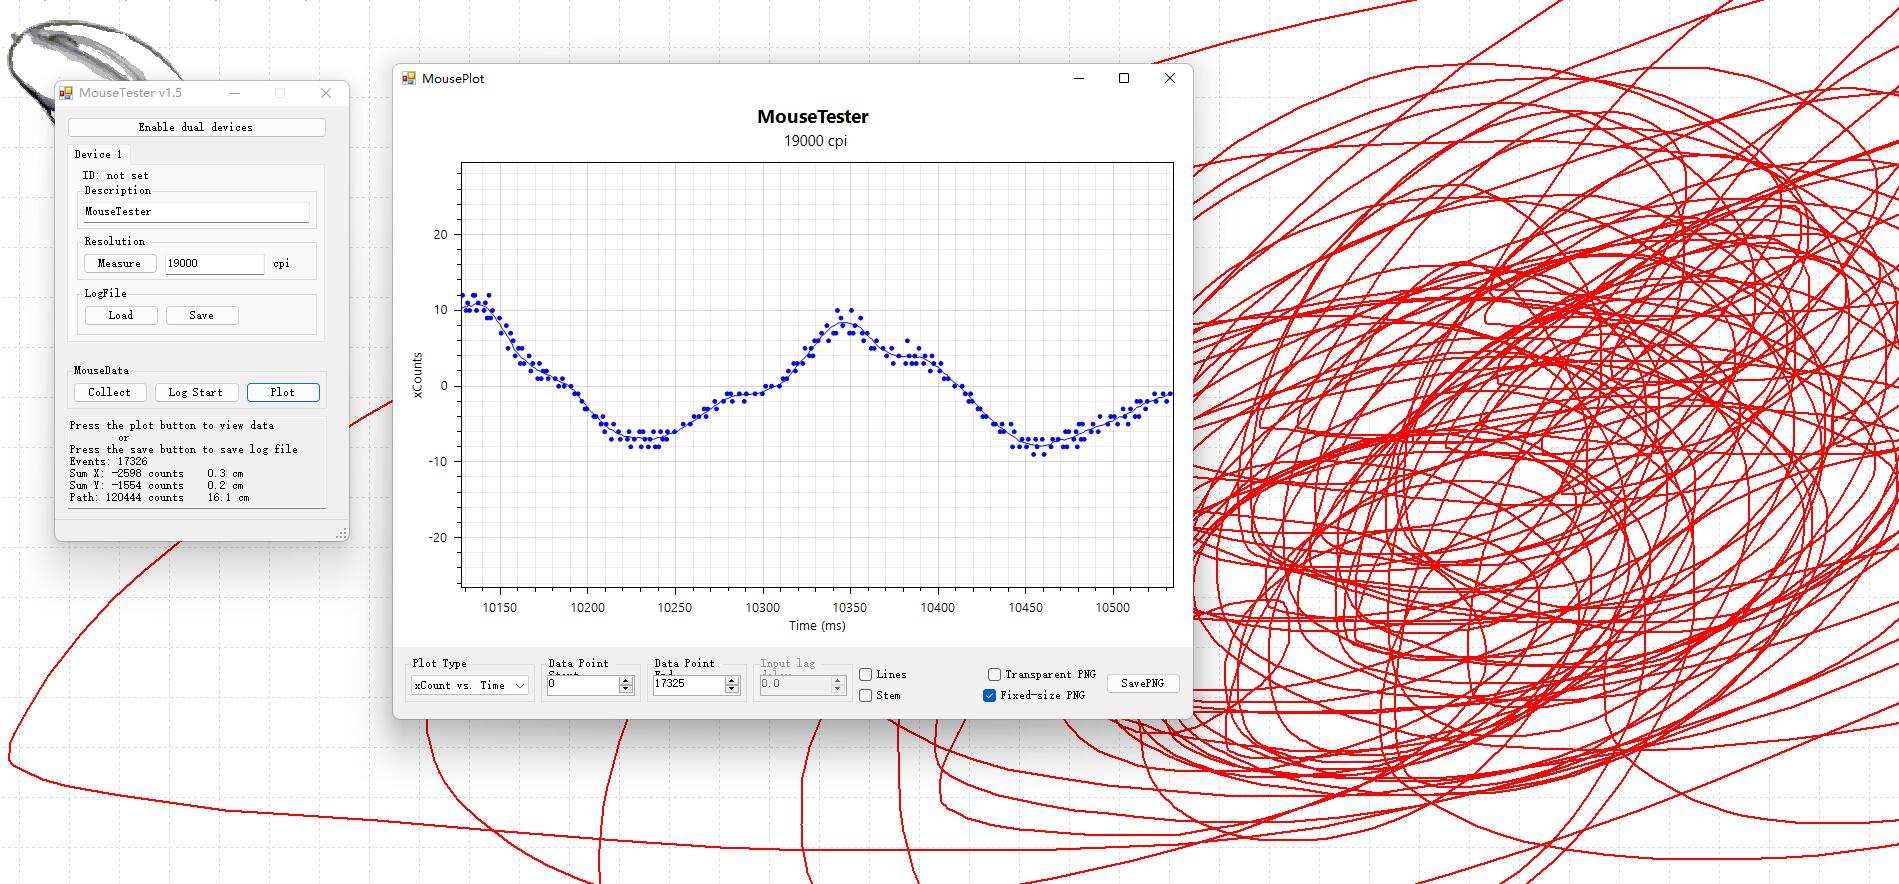Open the Plot Type dropdown

click(x=470, y=685)
